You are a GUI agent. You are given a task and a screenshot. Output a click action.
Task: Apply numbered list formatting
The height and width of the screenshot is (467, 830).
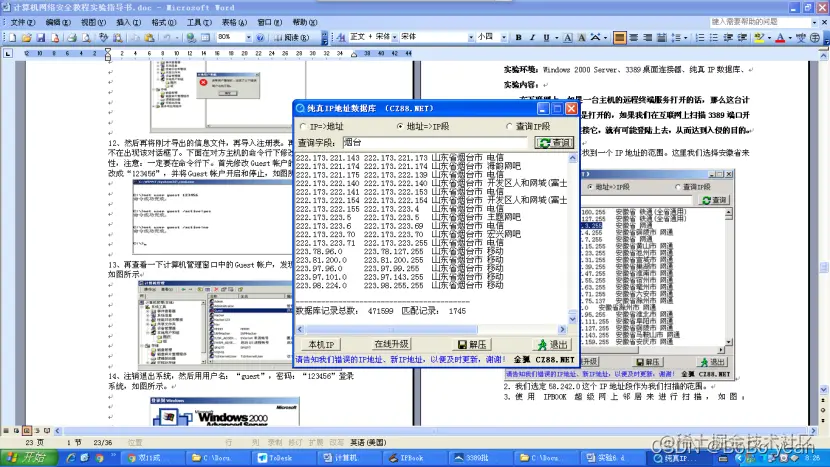tap(700, 38)
